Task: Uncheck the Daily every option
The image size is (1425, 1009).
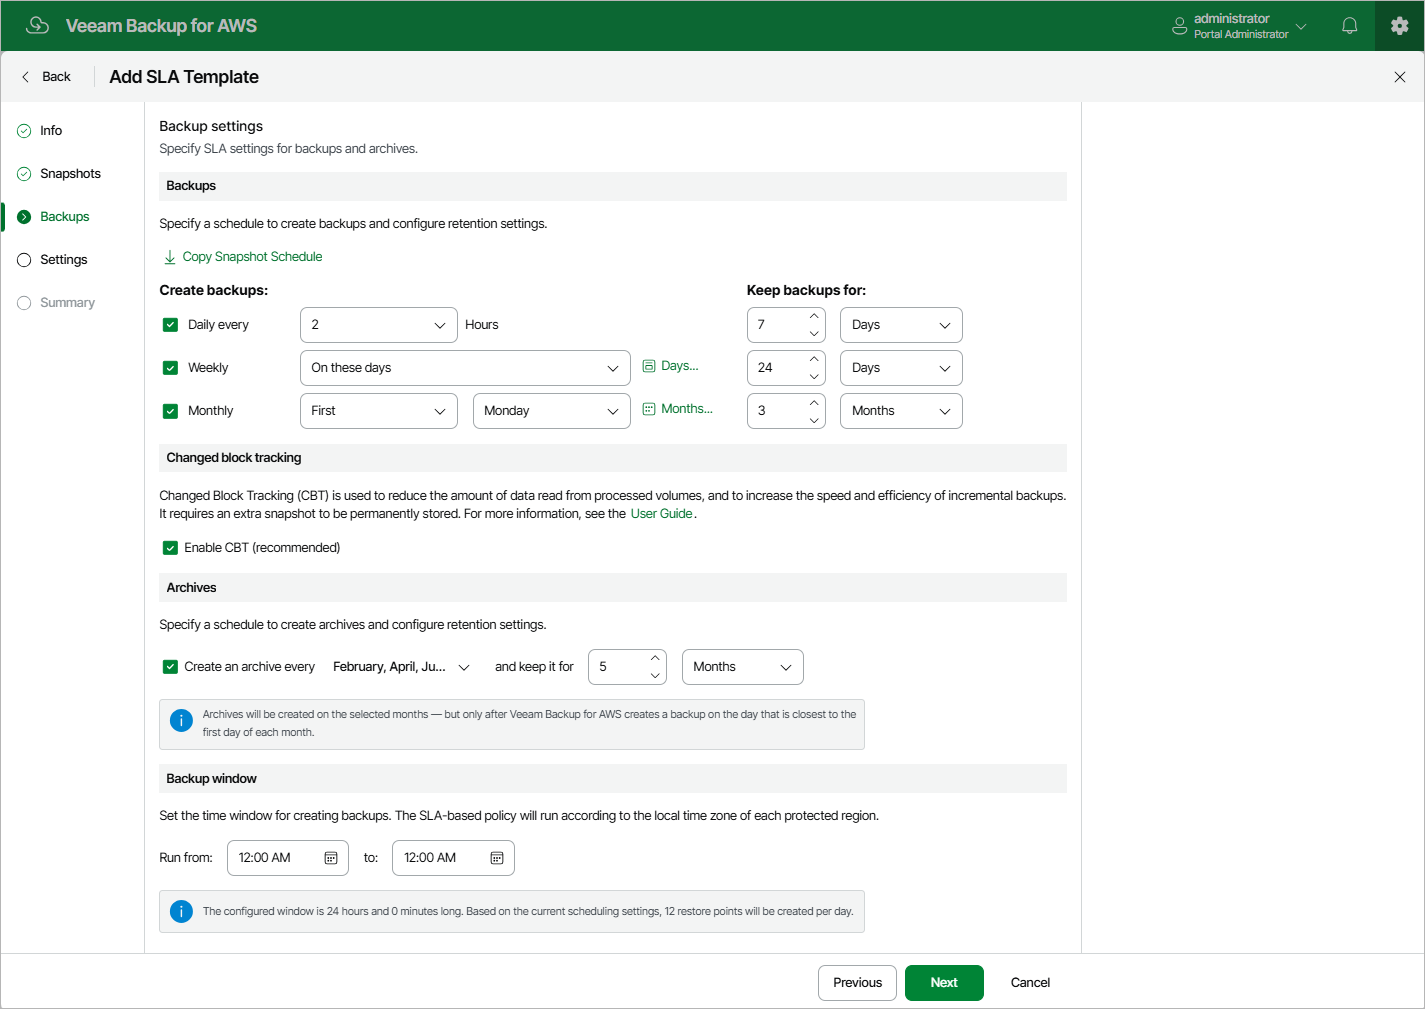Action: [170, 324]
